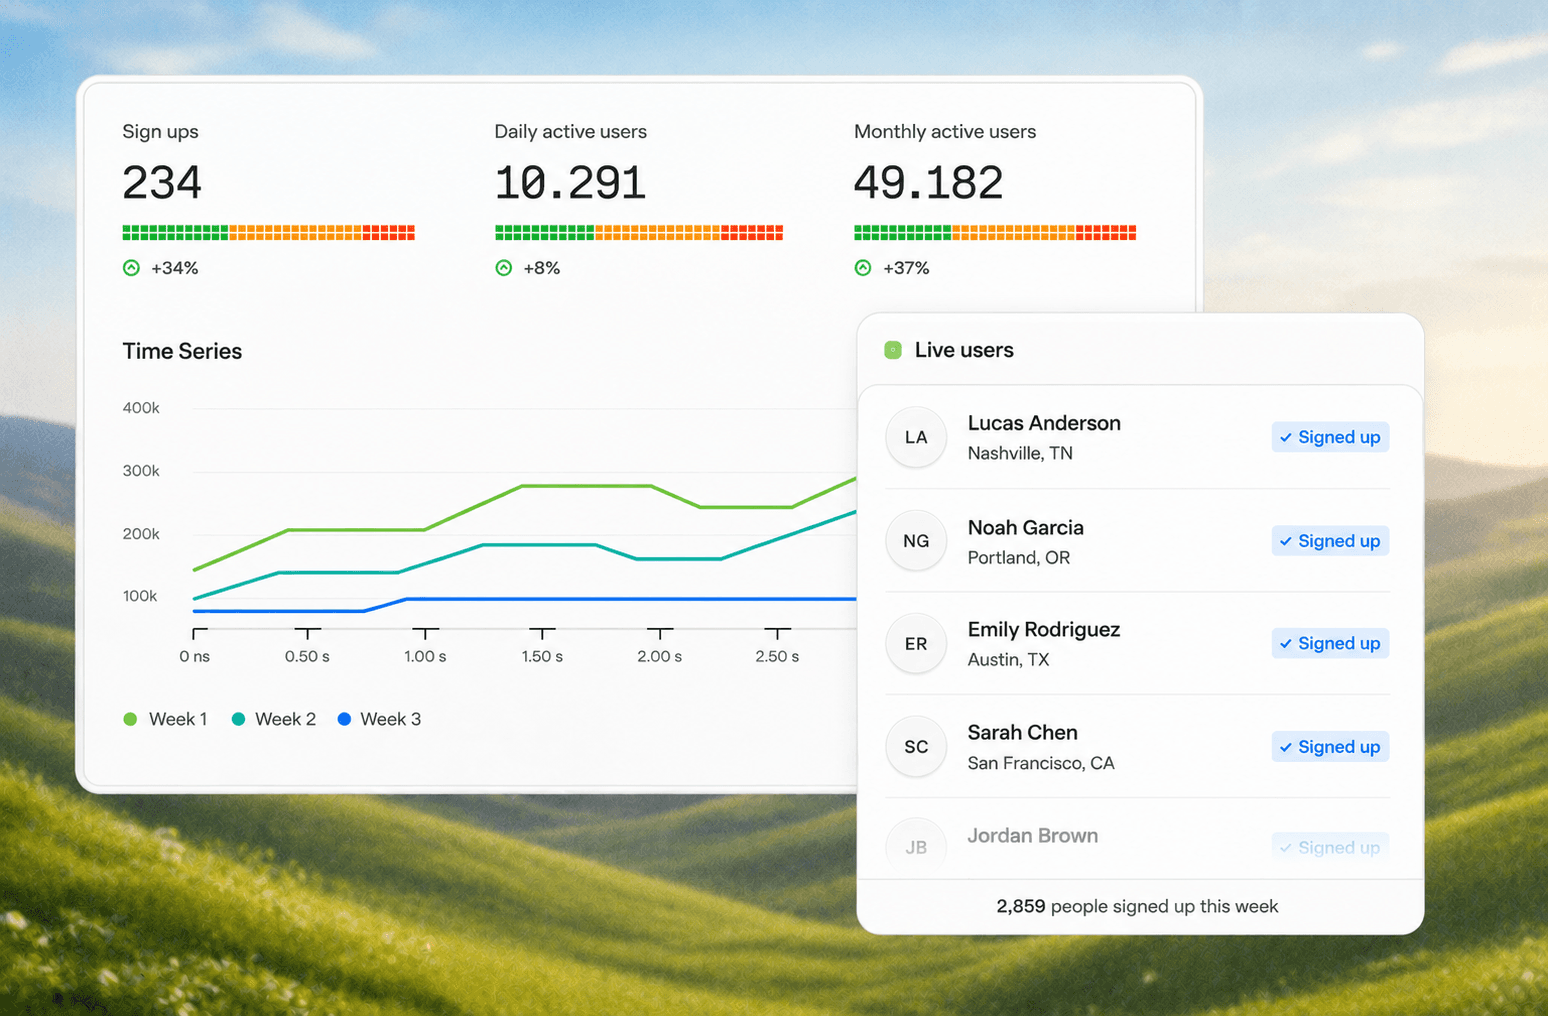Click the trend arrow icon beside +8%
Image resolution: width=1548 pixels, height=1016 pixels.
[x=504, y=268]
